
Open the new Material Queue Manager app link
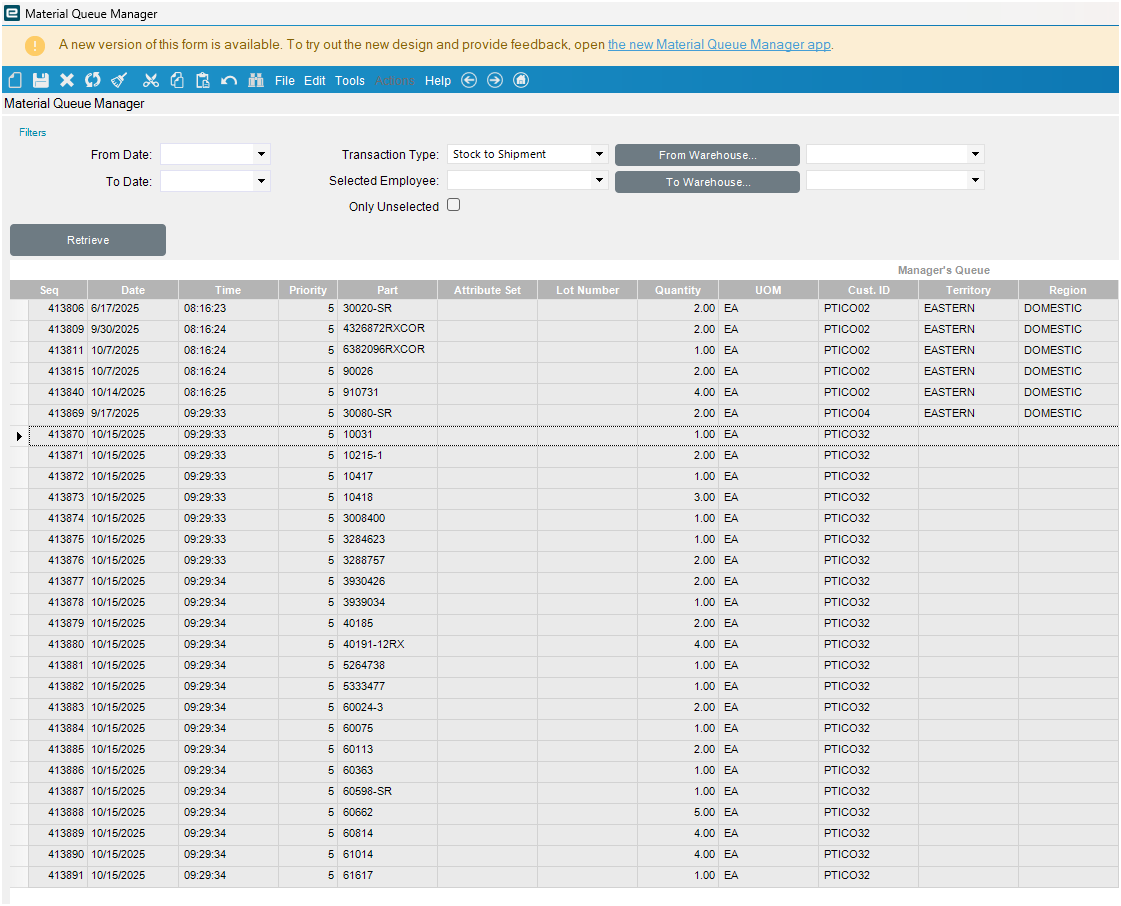tap(719, 45)
